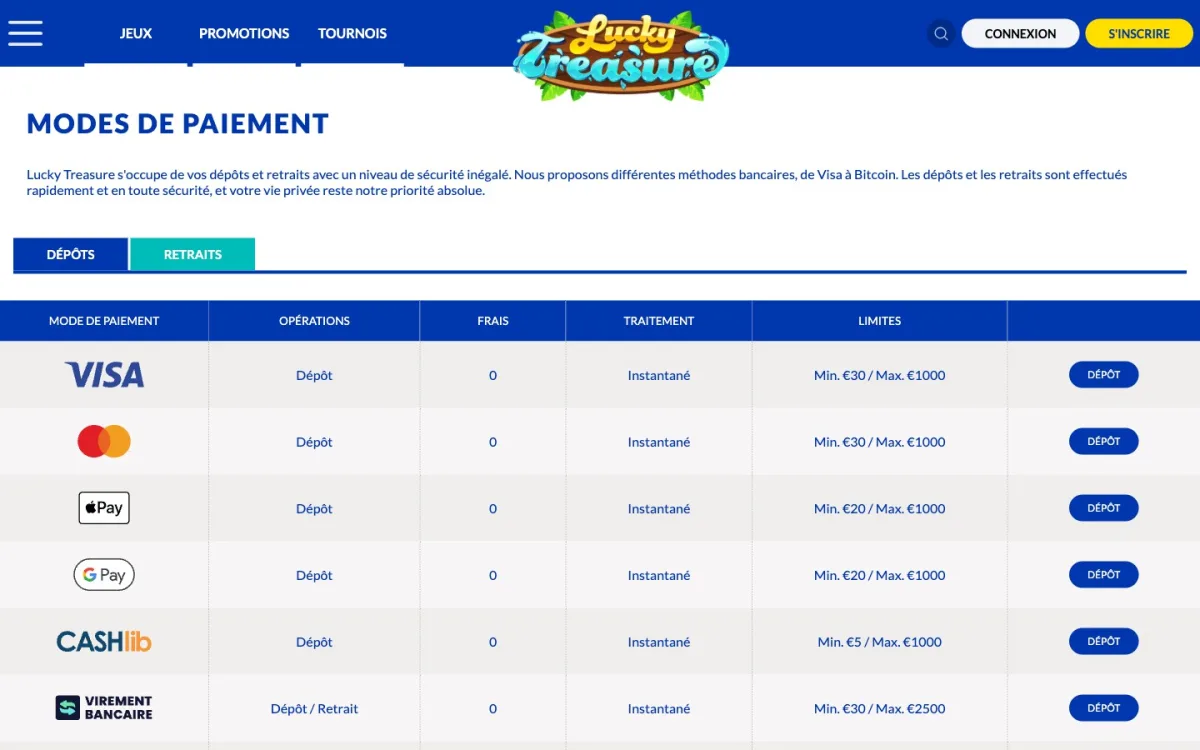The width and height of the screenshot is (1200, 750).
Task: Click the Google Pay logo
Action: (x=104, y=575)
